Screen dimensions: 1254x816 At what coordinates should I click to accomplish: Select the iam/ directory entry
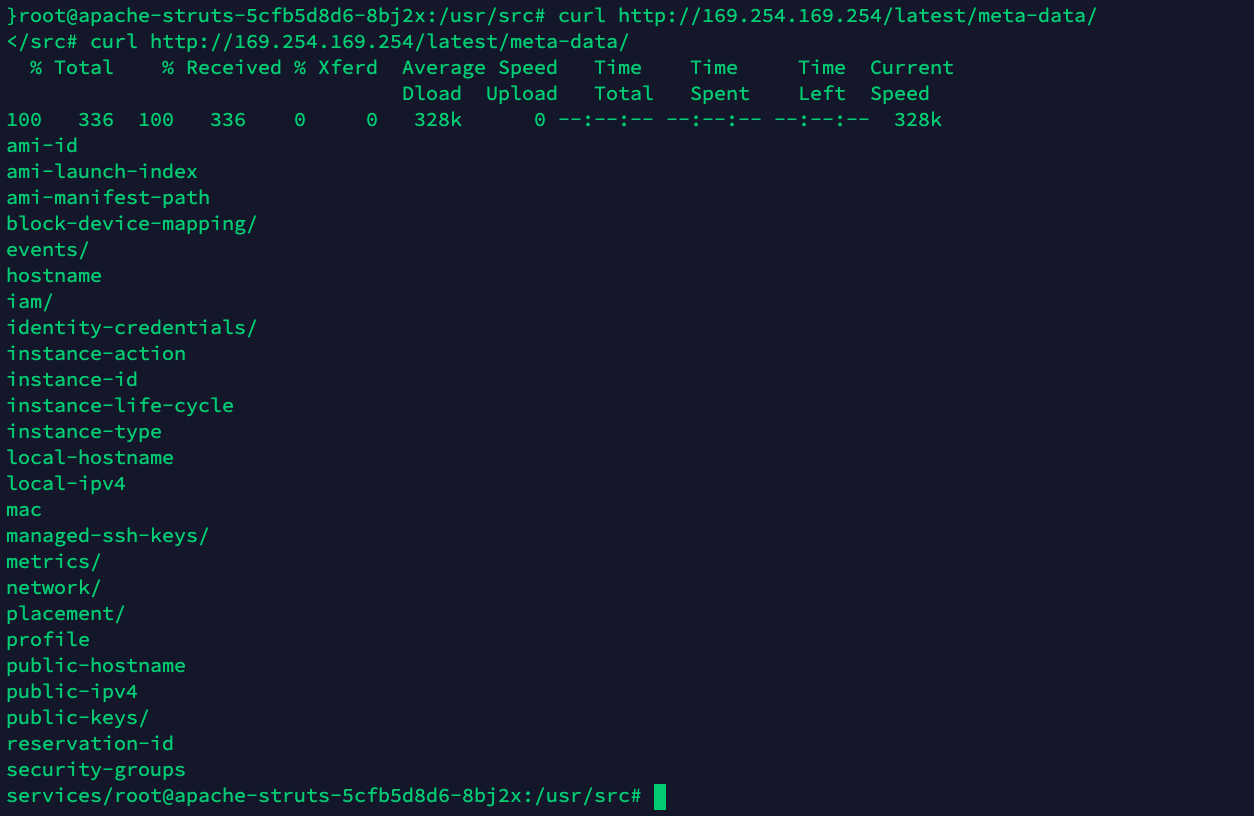click(30, 302)
